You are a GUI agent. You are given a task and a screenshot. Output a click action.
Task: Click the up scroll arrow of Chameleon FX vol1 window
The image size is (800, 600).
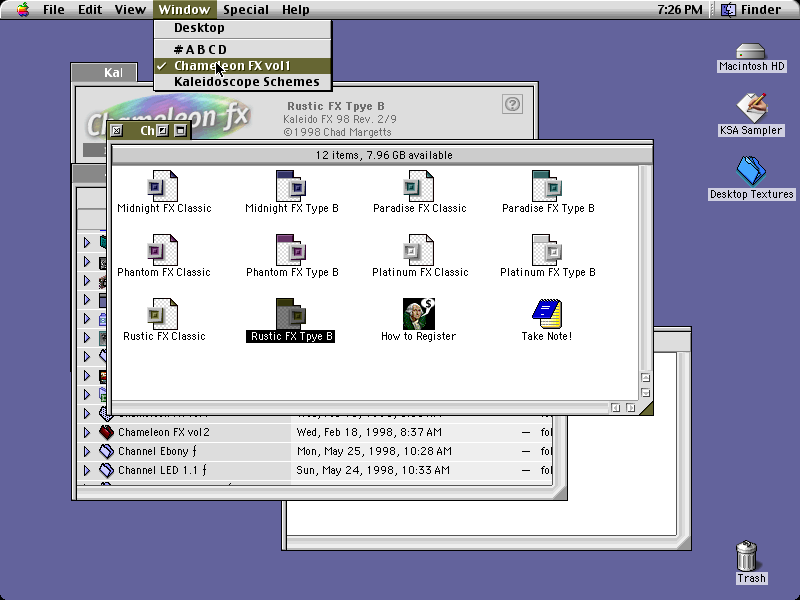[645, 378]
